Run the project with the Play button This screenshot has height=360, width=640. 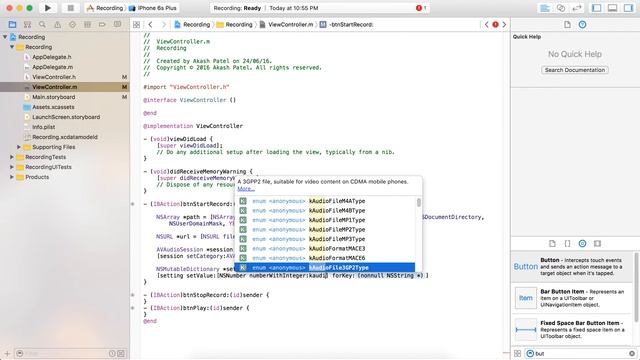tap(48, 8)
